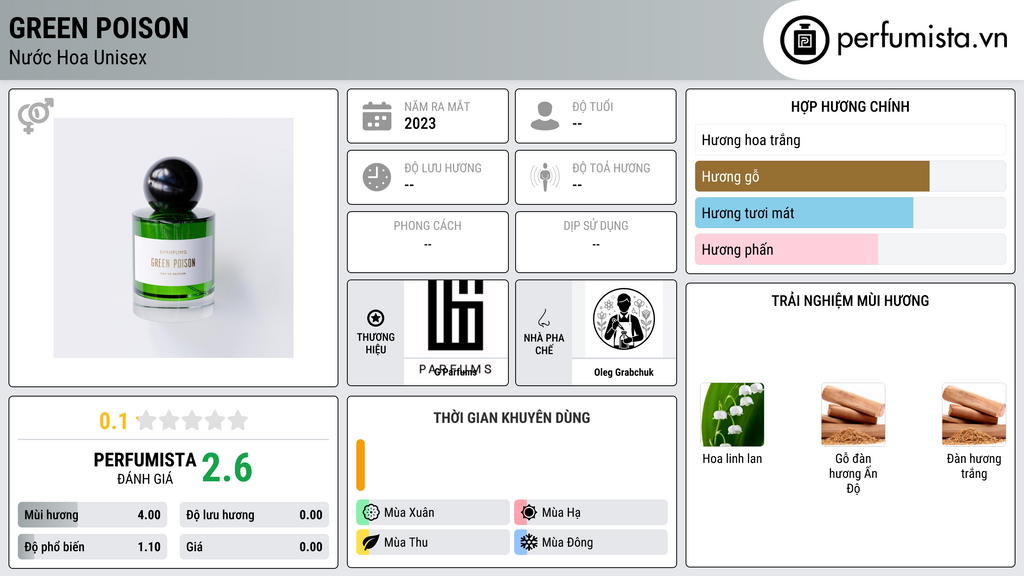The image size is (1024, 576).
Task: Select the Hoa linh lan note image
Action: pos(732,415)
